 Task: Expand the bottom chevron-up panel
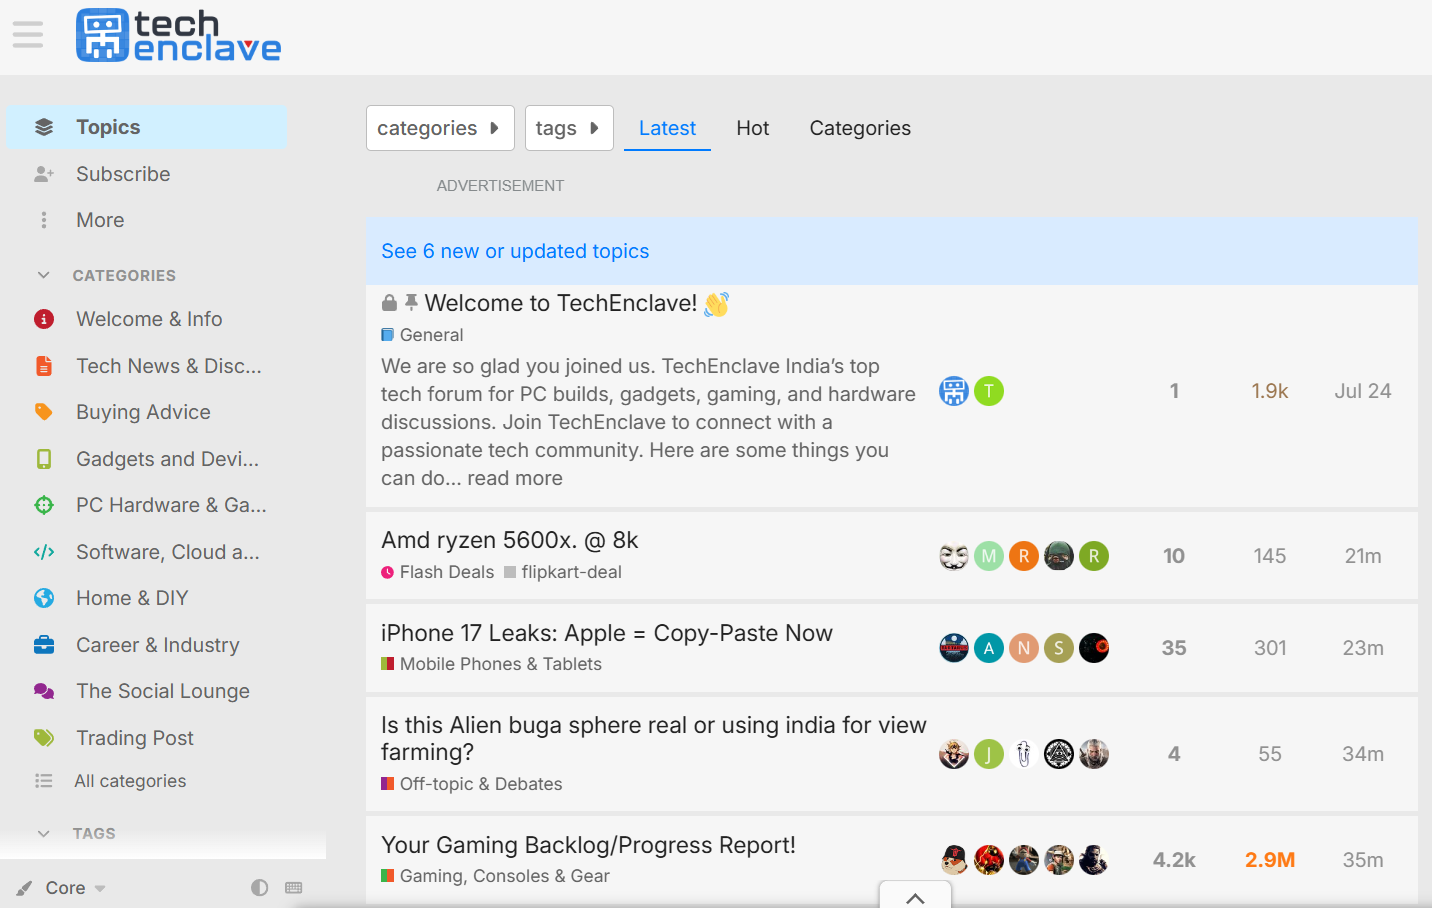(915, 896)
